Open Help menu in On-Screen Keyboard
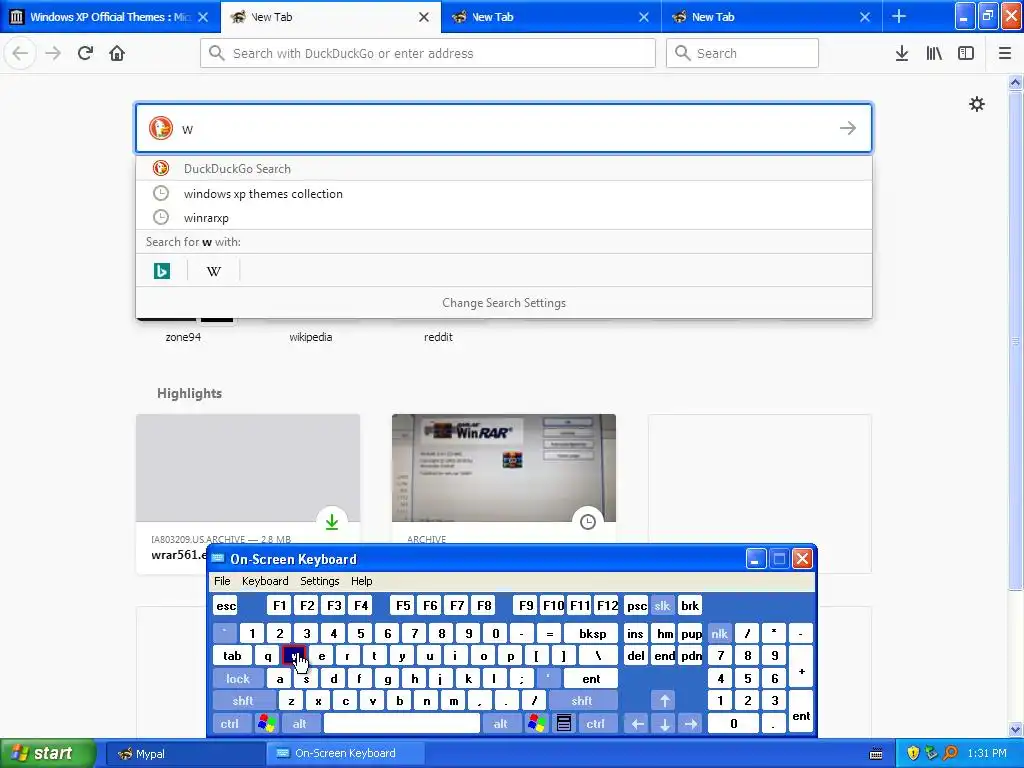This screenshot has width=1024, height=768. coord(361,581)
